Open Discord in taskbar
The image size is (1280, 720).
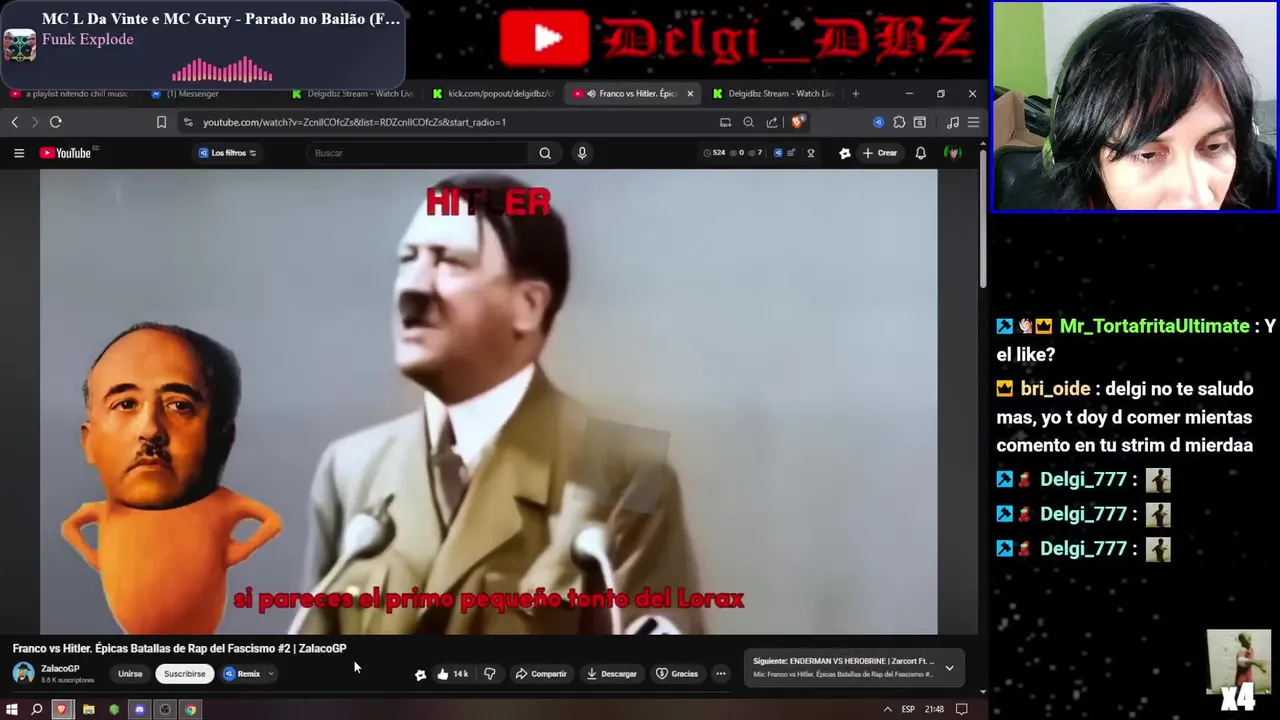(x=139, y=709)
